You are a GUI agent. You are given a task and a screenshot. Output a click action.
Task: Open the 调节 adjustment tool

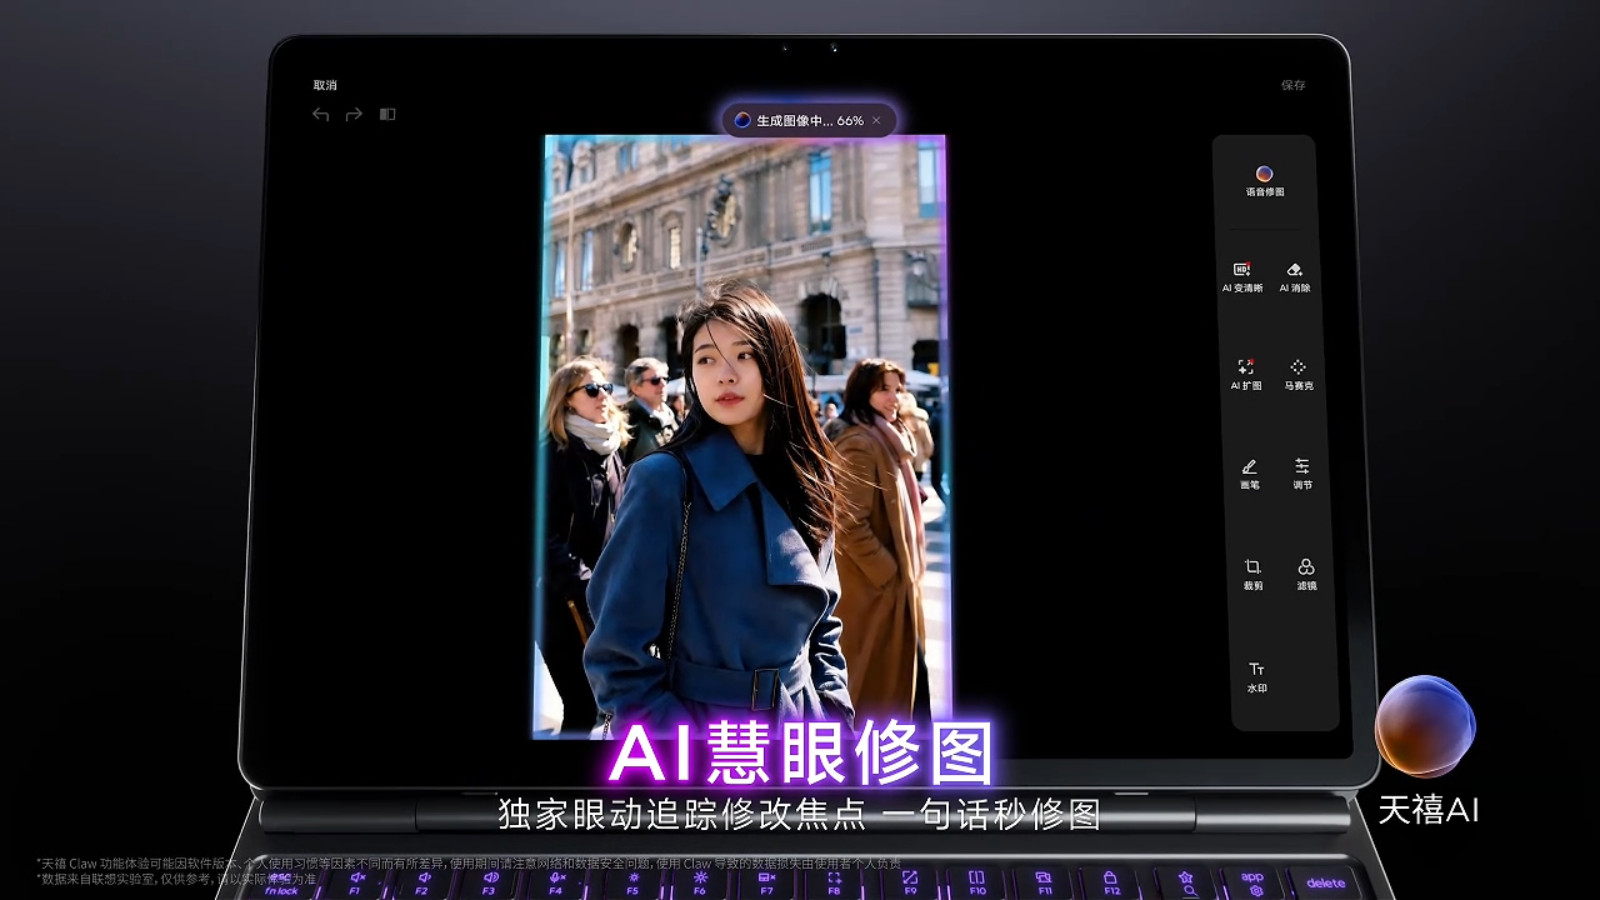tap(1302, 474)
